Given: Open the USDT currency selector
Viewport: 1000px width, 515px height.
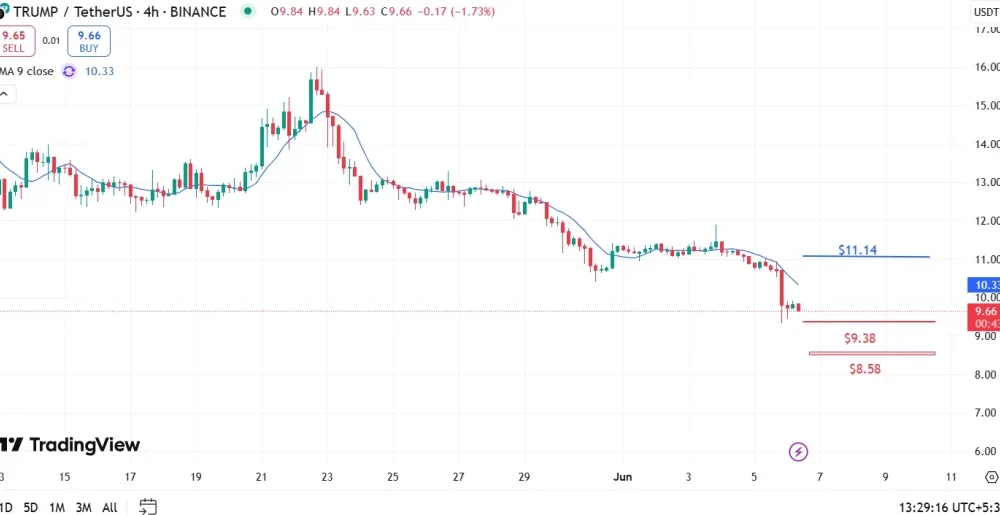Looking at the screenshot, I should tap(985, 11).
